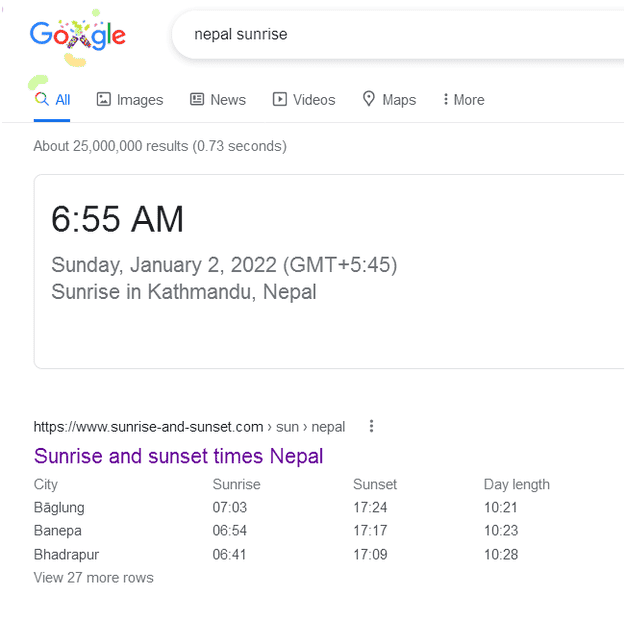Viewport: 626px width, 620px height.
Task: Click the Maps pin icon
Action: (369, 99)
